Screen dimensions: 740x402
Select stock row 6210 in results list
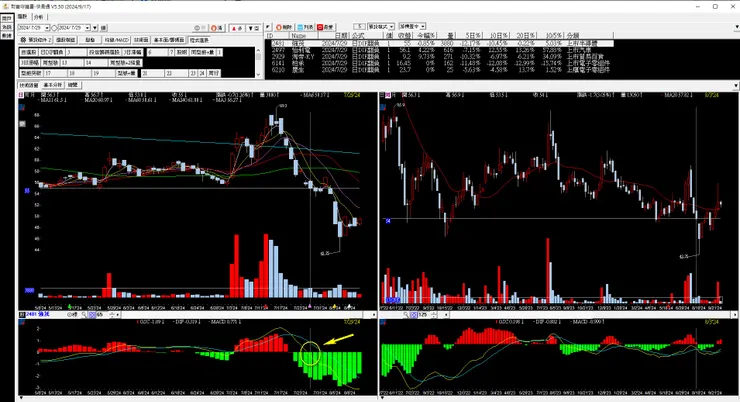442,69
